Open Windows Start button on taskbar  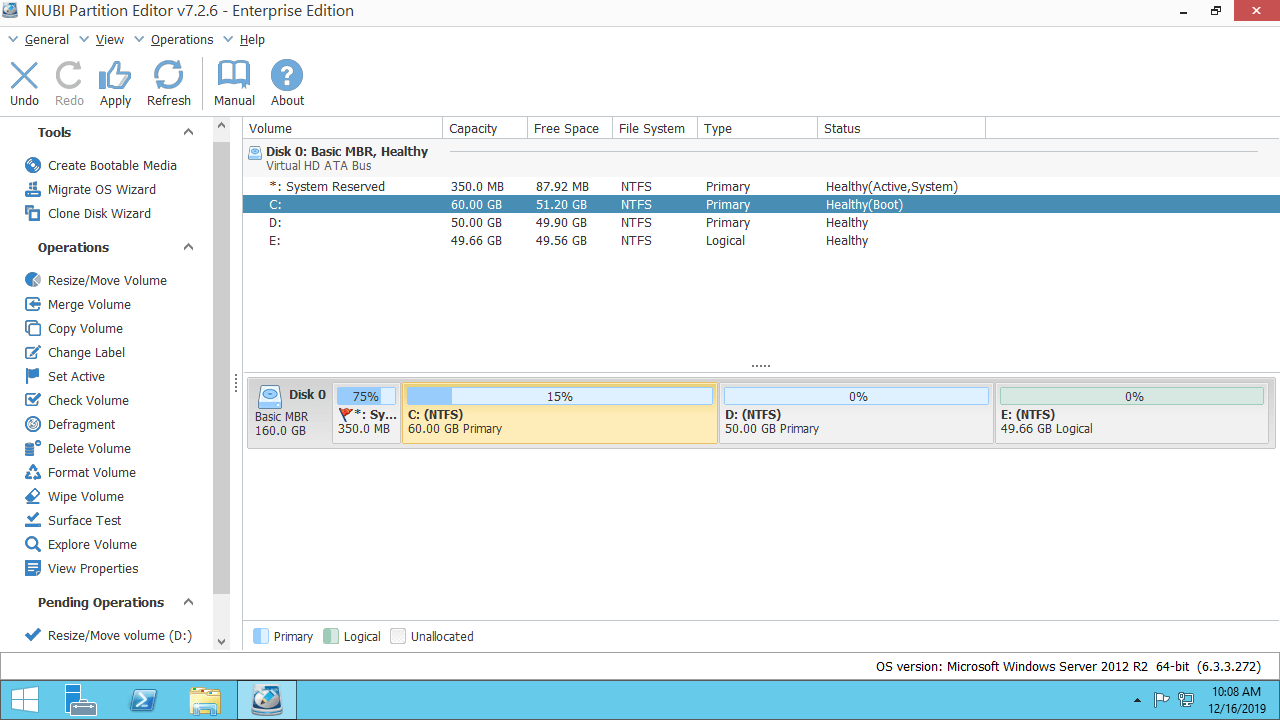click(24, 699)
